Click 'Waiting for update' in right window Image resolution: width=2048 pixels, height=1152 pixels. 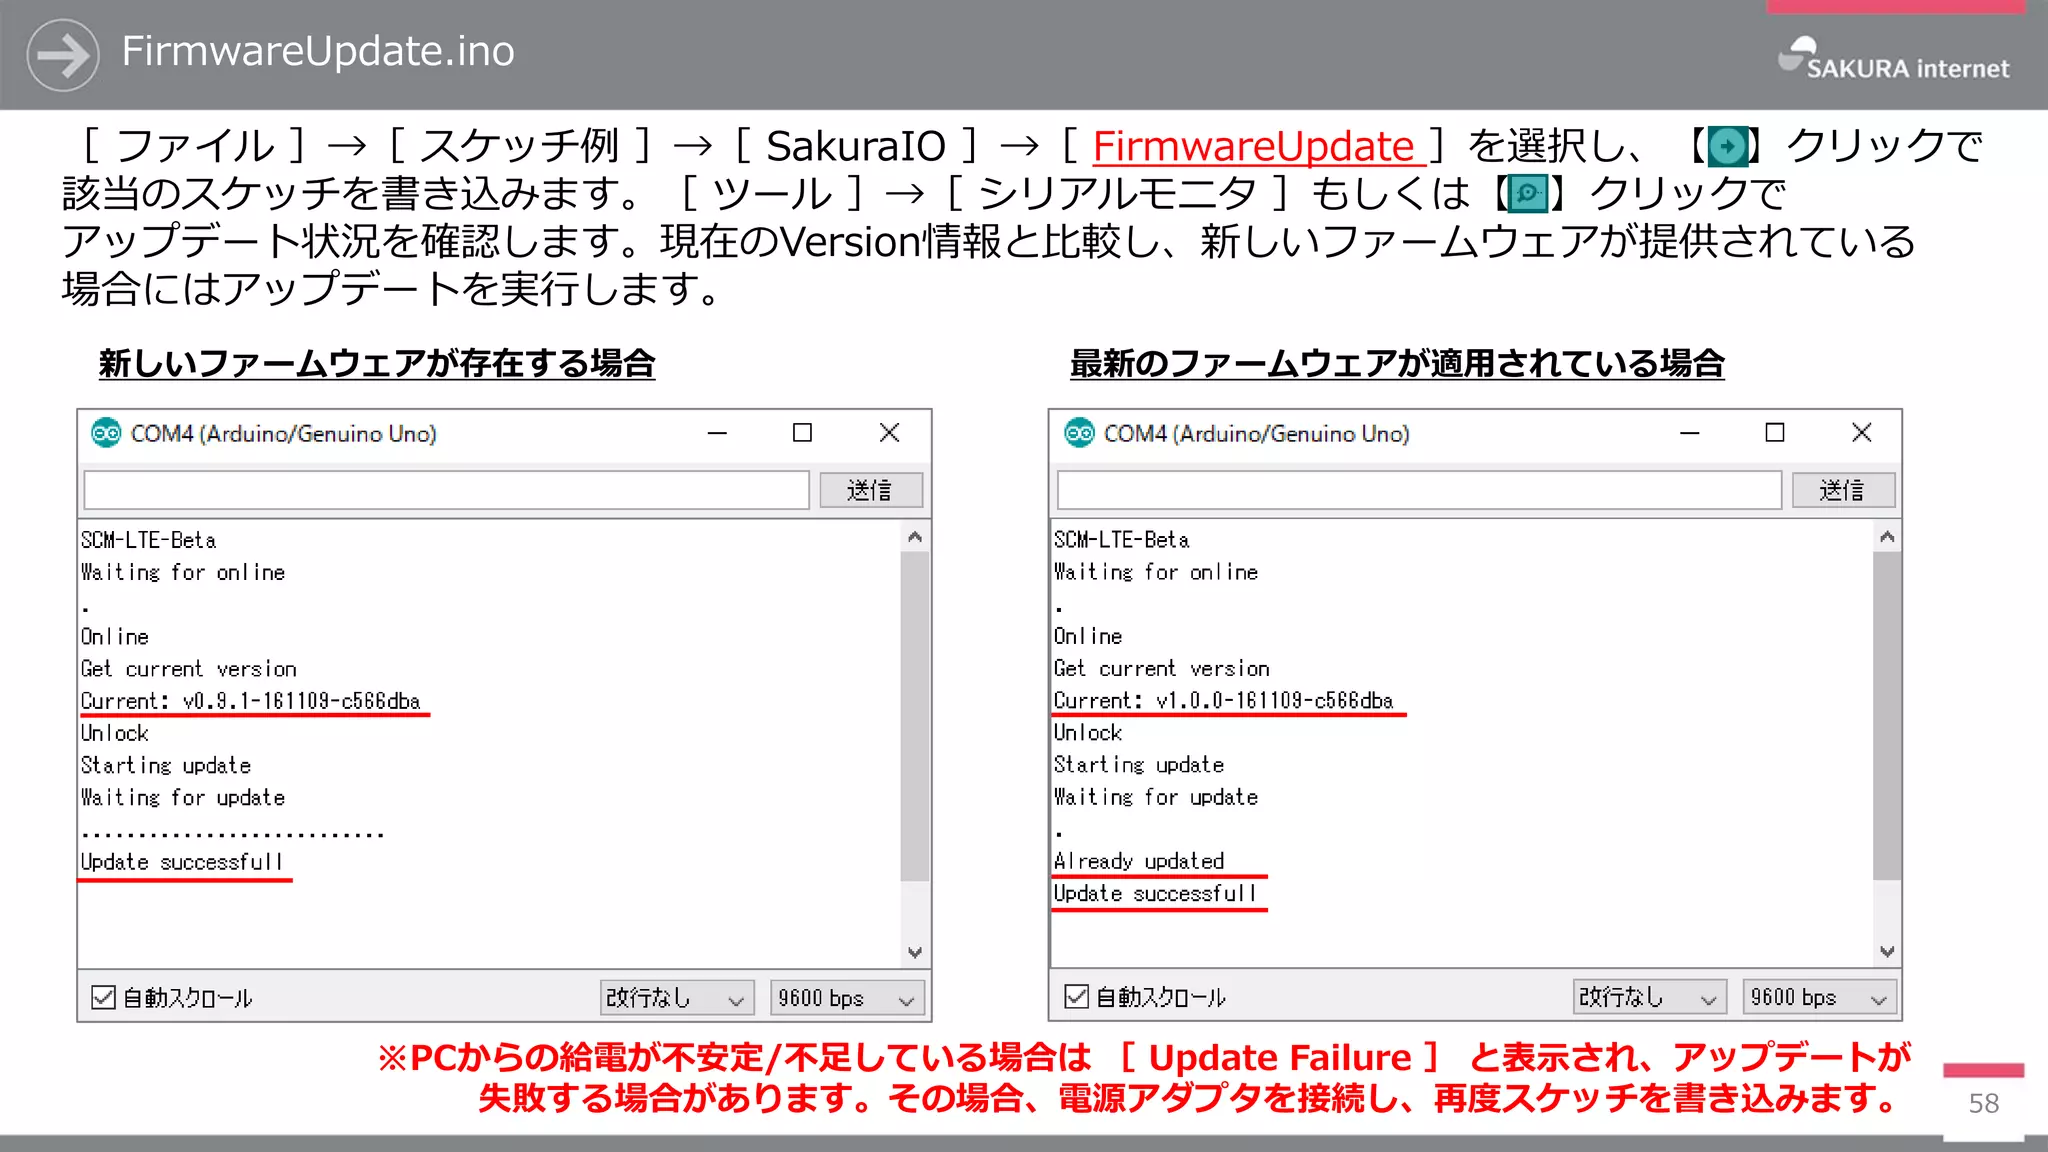[1156, 797]
